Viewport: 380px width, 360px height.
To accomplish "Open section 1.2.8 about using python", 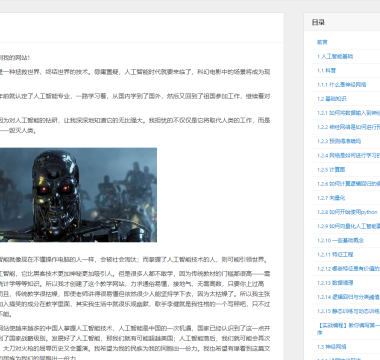I will [347, 212].
